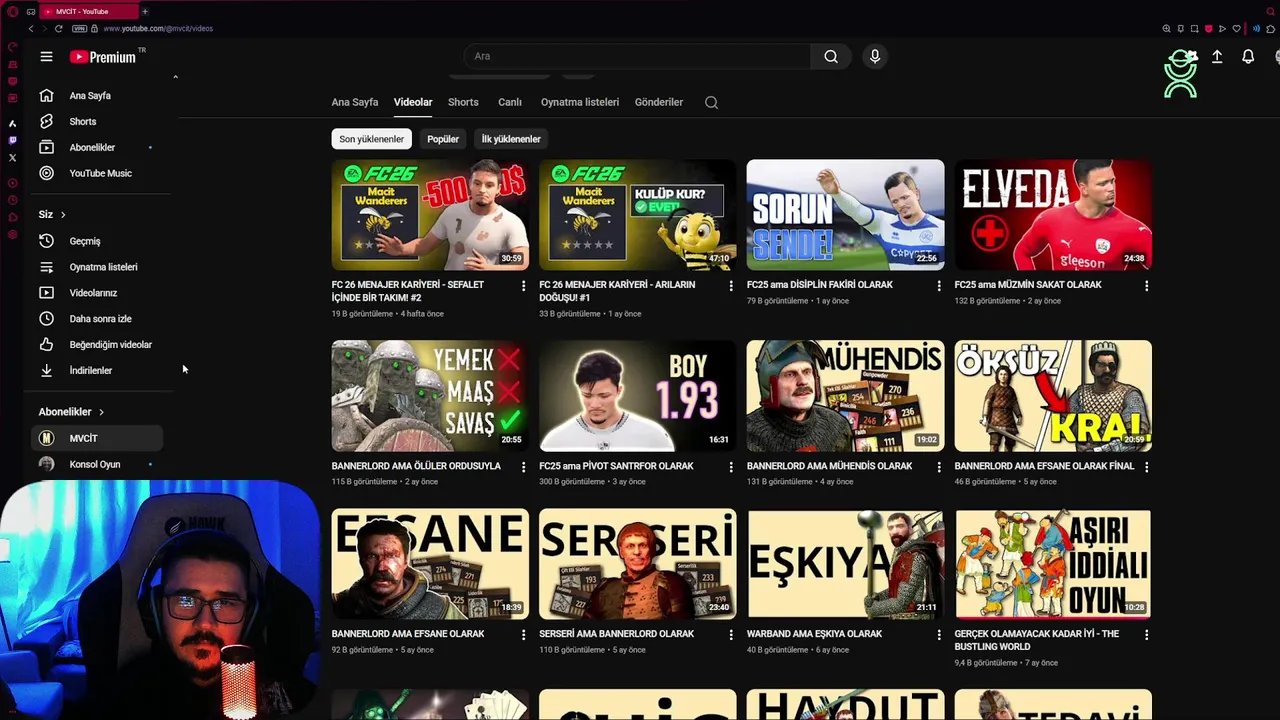Open options for EFSANE OLARAK FİNAL video

point(1146,467)
